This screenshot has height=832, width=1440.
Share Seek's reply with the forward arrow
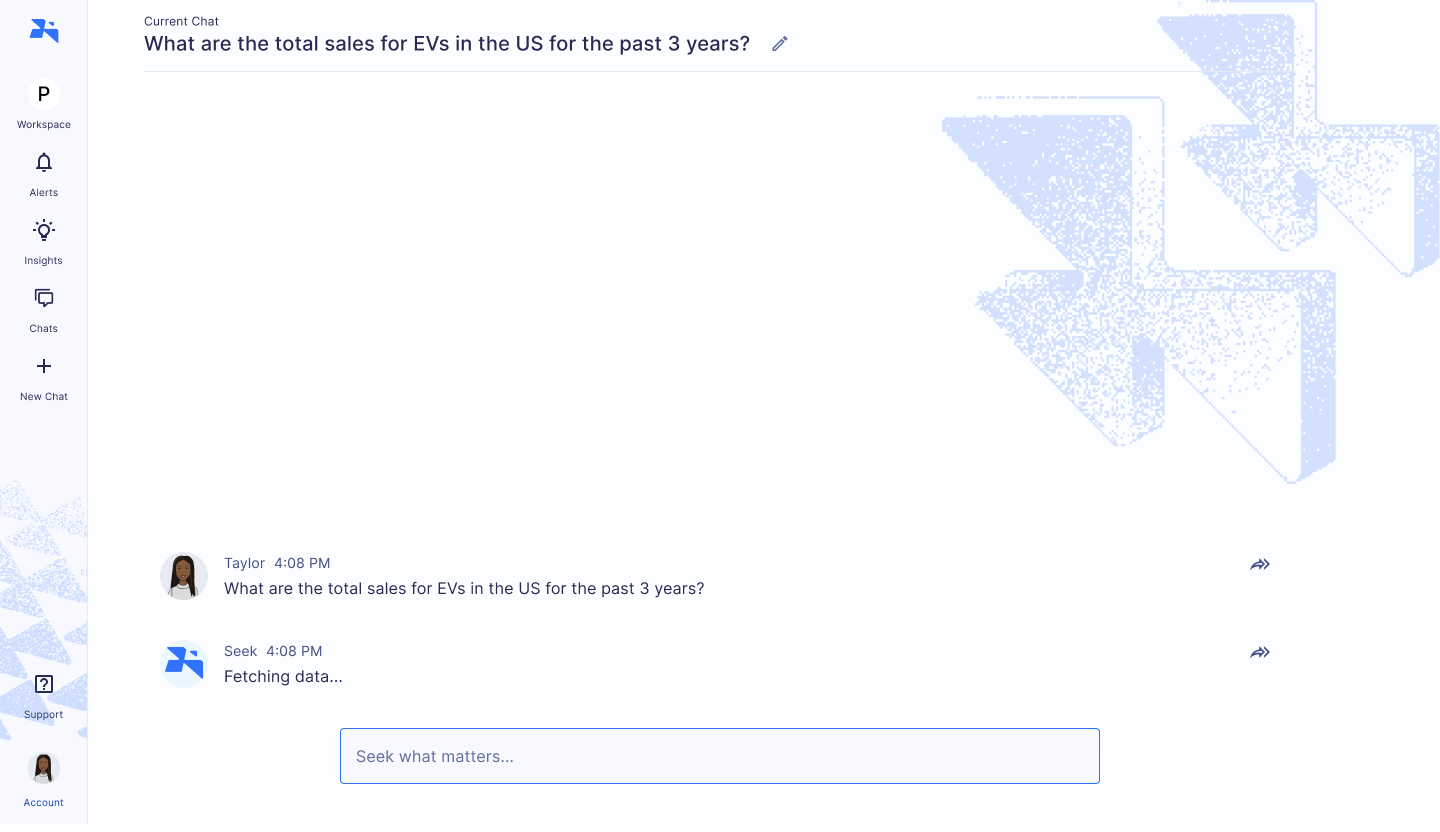pyautogui.click(x=1260, y=652)
